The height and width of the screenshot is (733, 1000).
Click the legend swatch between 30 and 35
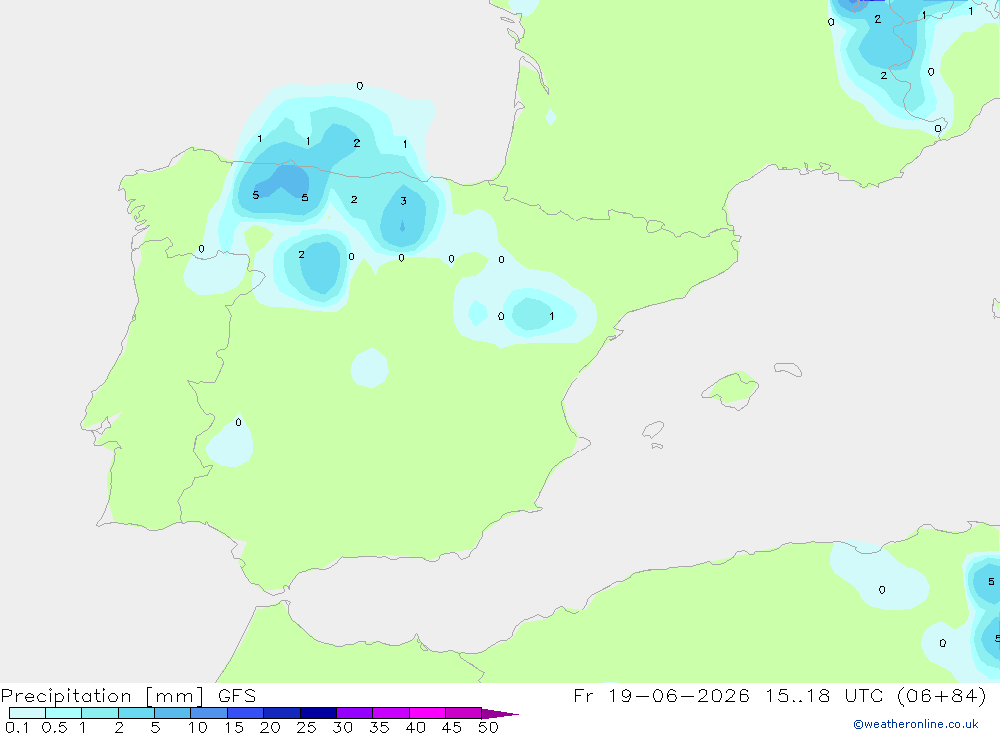pyautogui.click(x=355, y=713)
